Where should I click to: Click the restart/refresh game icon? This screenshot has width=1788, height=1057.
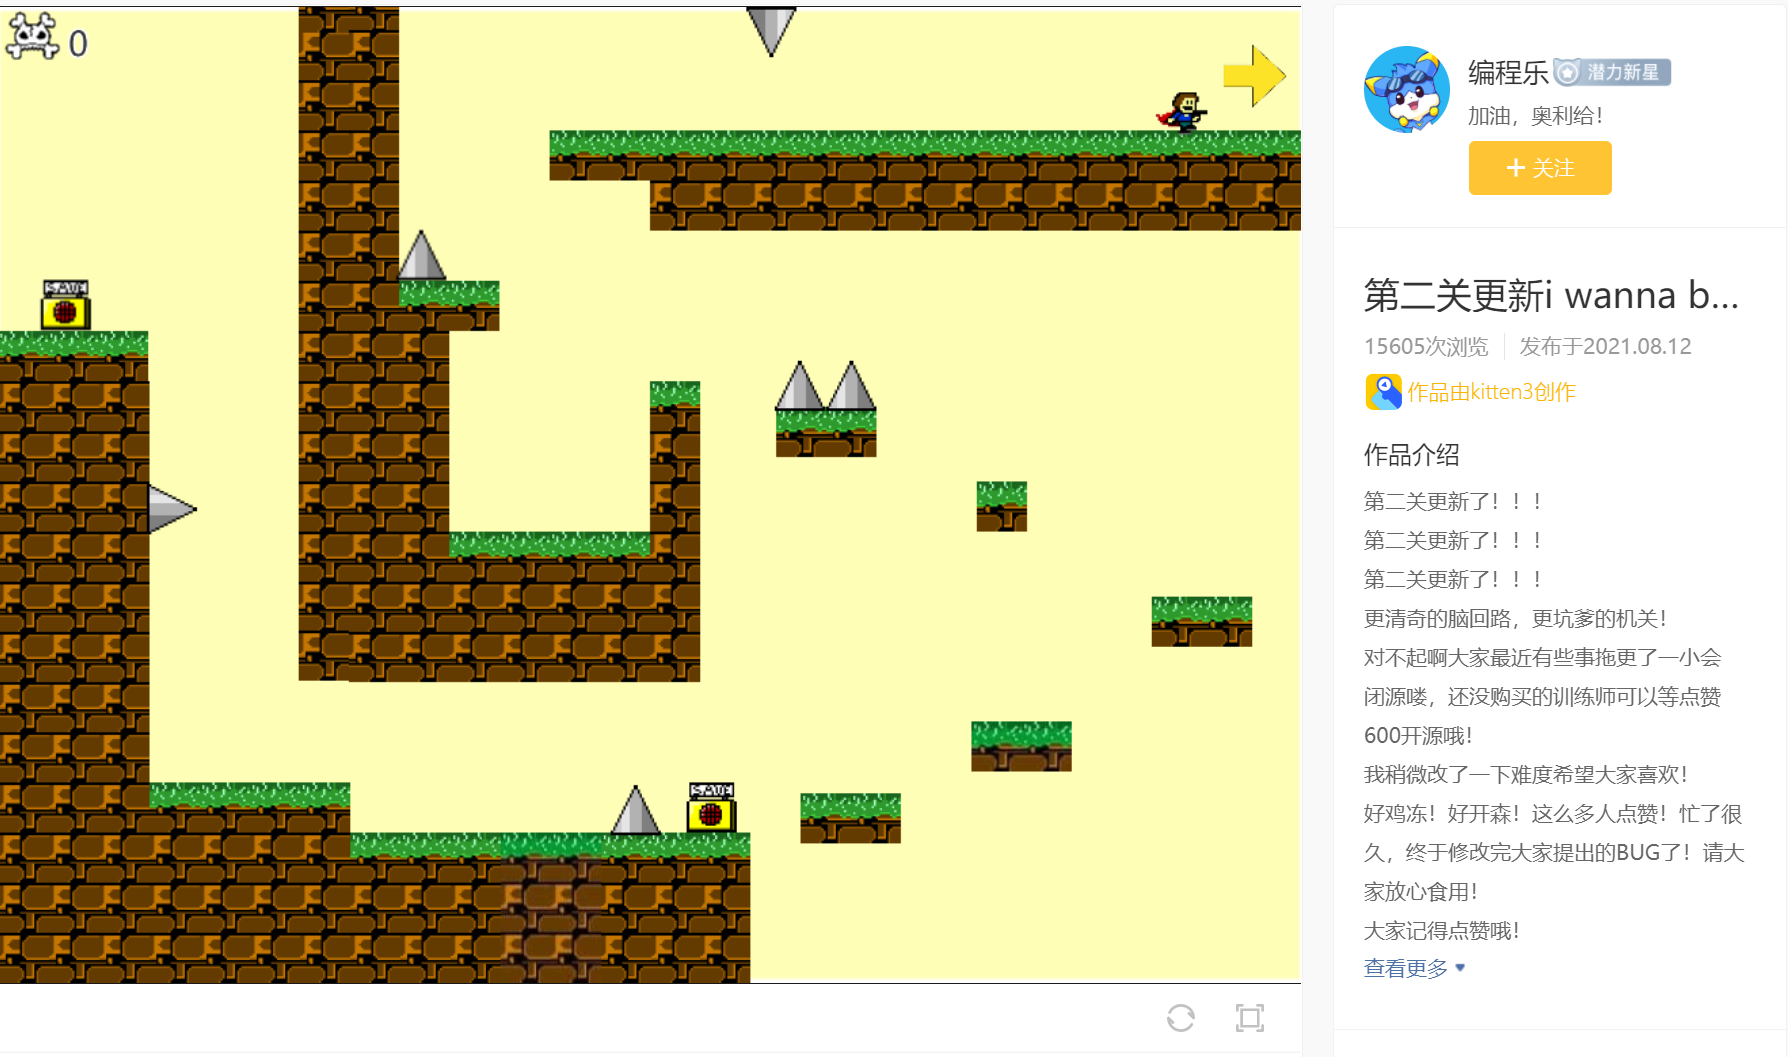point(1181,1018)
